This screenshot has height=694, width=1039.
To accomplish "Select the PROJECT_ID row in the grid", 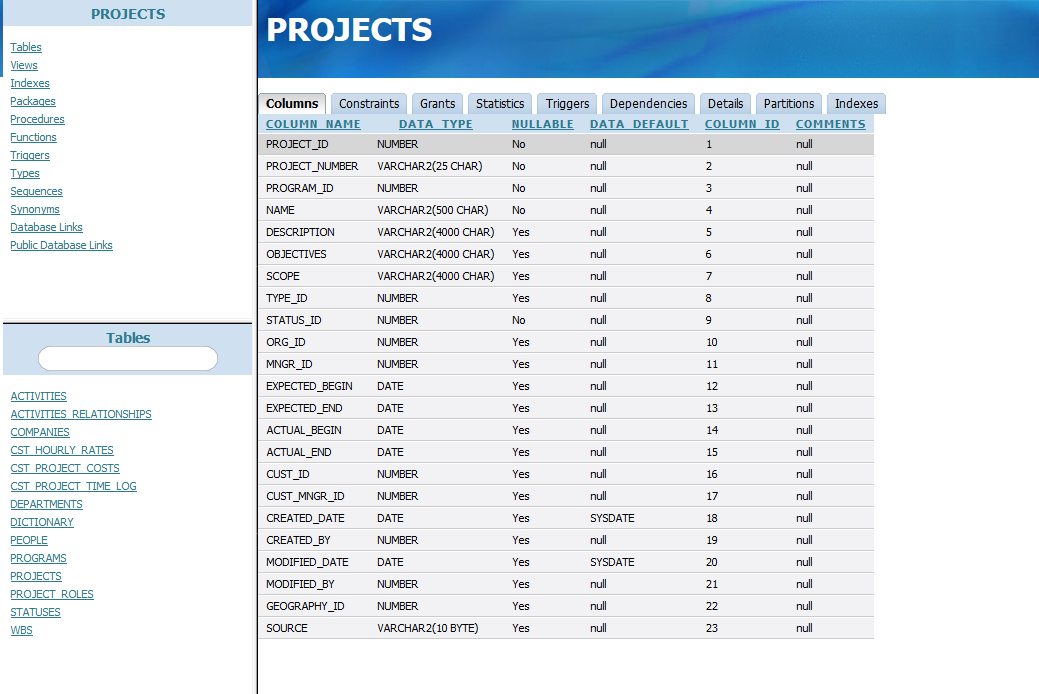I will click(297, 144).
